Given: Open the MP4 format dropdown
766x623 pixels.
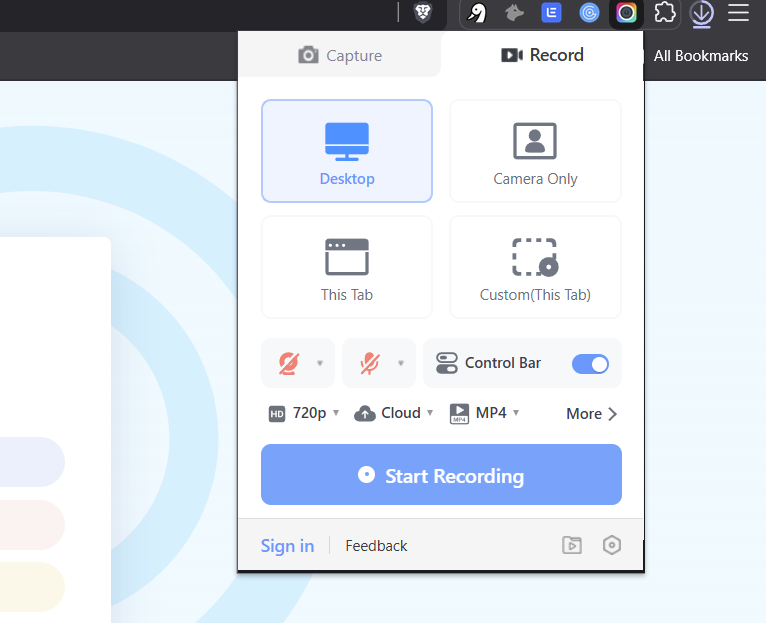Looking at the screenshot, I should [x=485, y=413].
